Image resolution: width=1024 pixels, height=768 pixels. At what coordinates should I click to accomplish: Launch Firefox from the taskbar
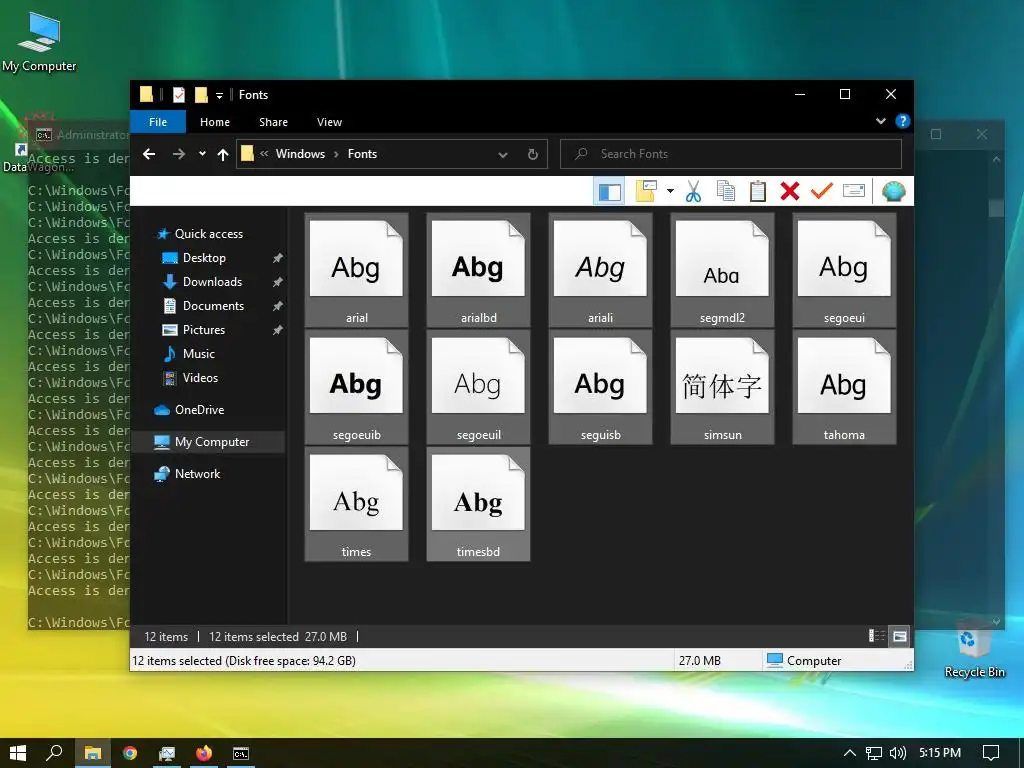[204, 753]
